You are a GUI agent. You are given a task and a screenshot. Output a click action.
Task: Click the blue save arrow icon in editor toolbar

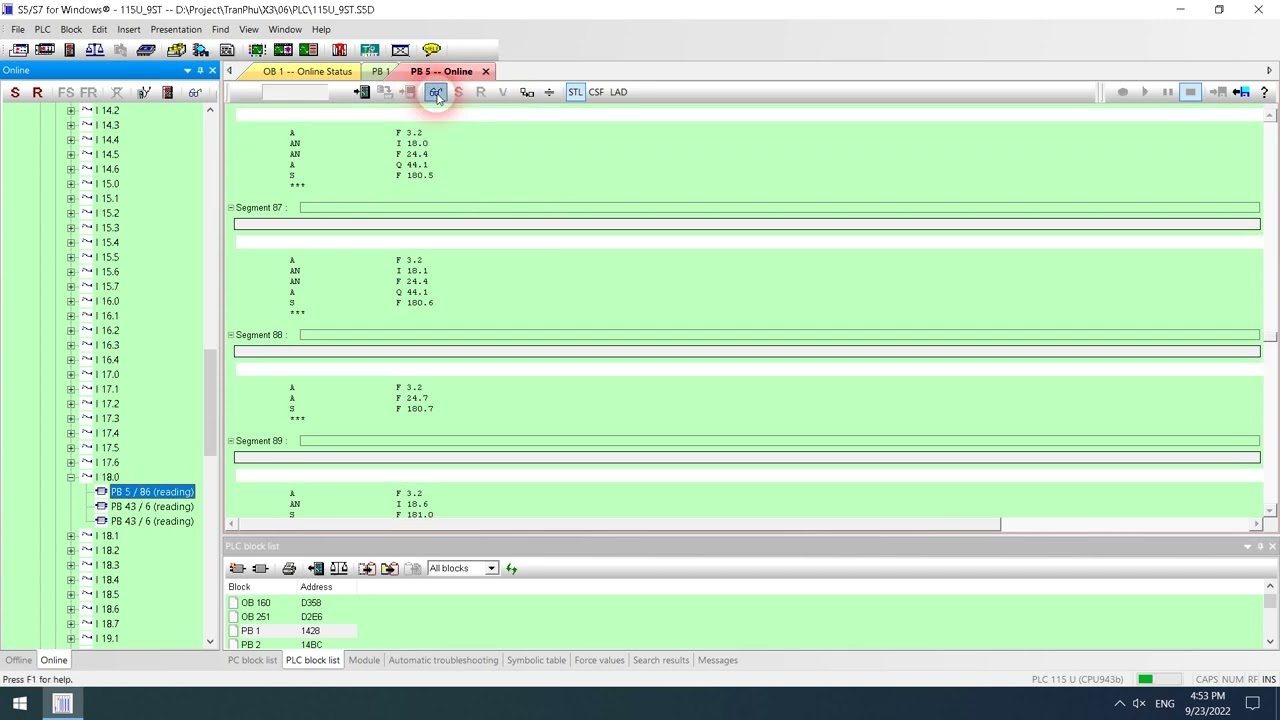point(1241,92)
